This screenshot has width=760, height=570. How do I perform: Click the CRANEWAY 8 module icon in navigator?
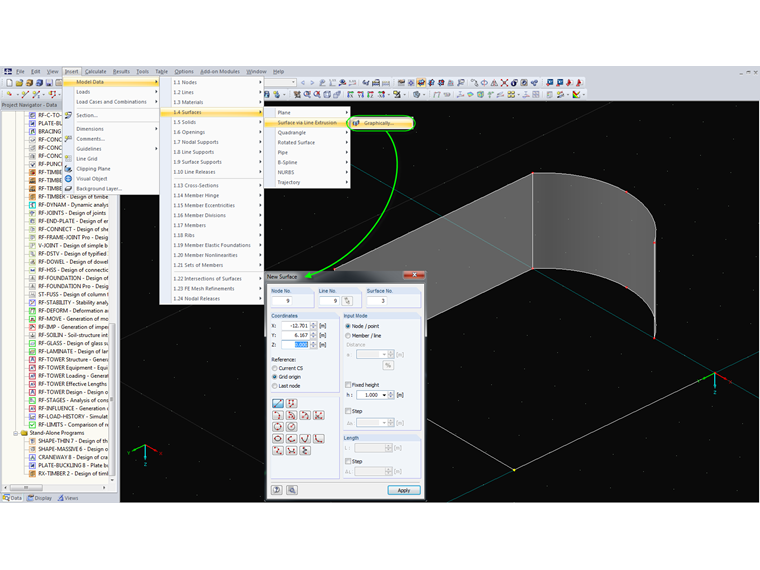(32, 457)
